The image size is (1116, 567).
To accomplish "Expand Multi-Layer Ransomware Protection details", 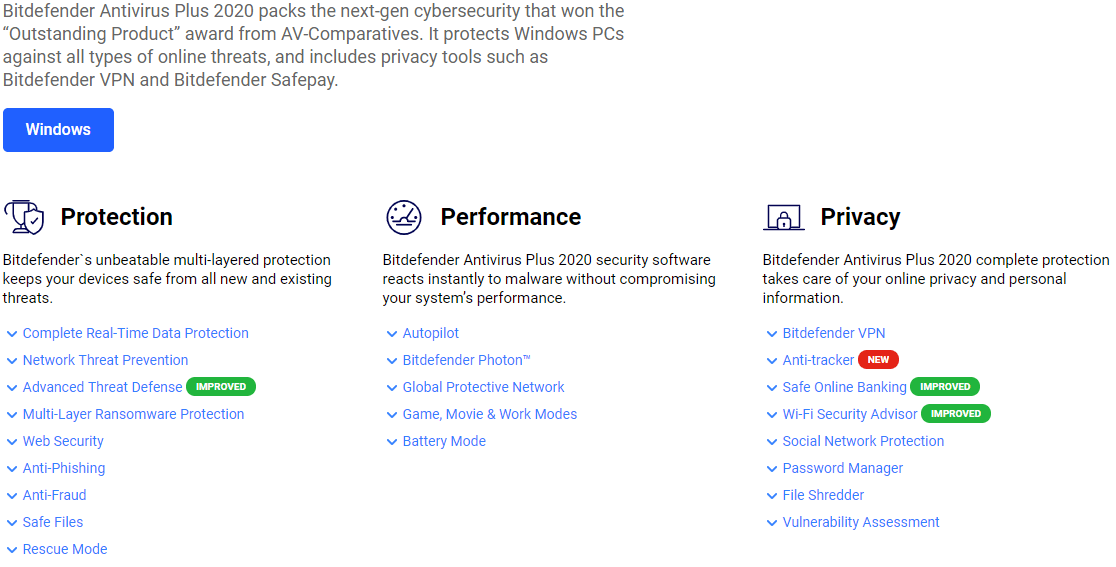I will 133,414.
